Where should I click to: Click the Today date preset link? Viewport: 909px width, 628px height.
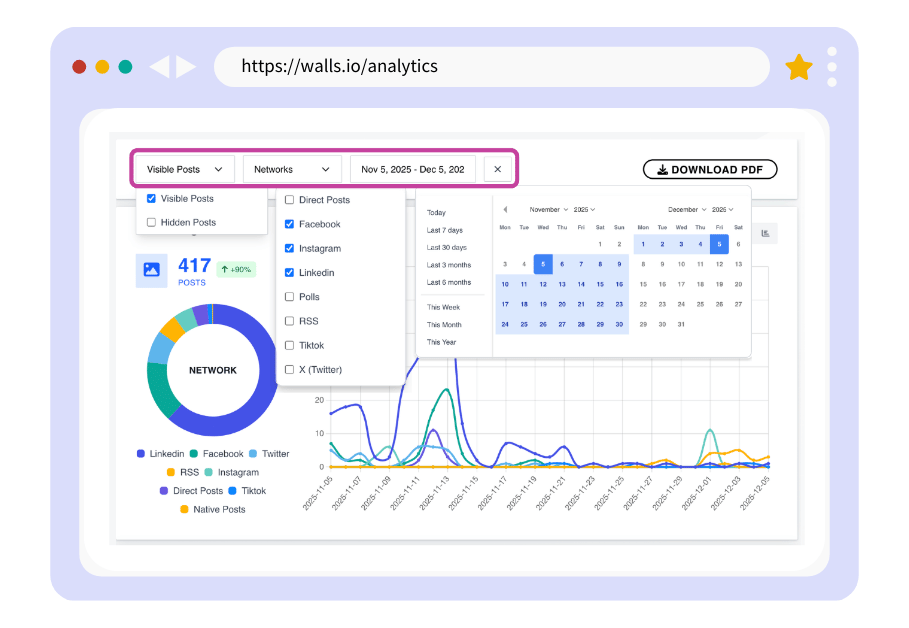pyautogui.click(x=435, y=213)
